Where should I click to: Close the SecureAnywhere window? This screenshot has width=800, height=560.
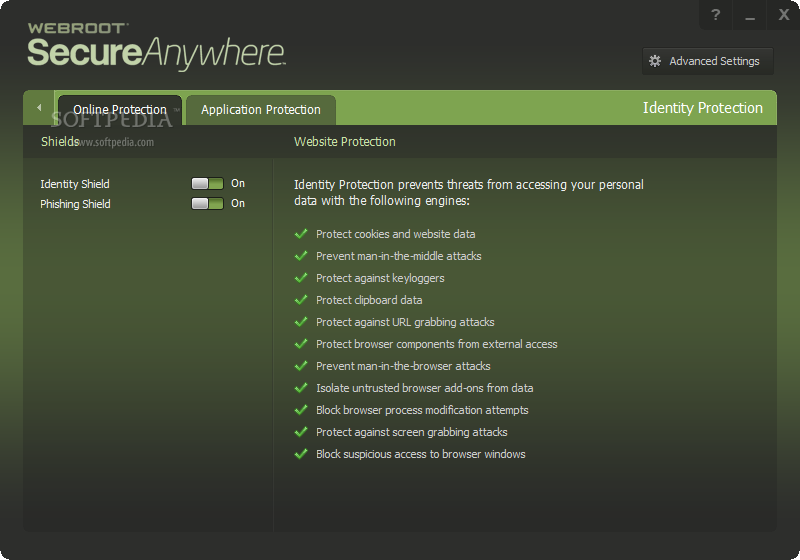tap(784, 15)
